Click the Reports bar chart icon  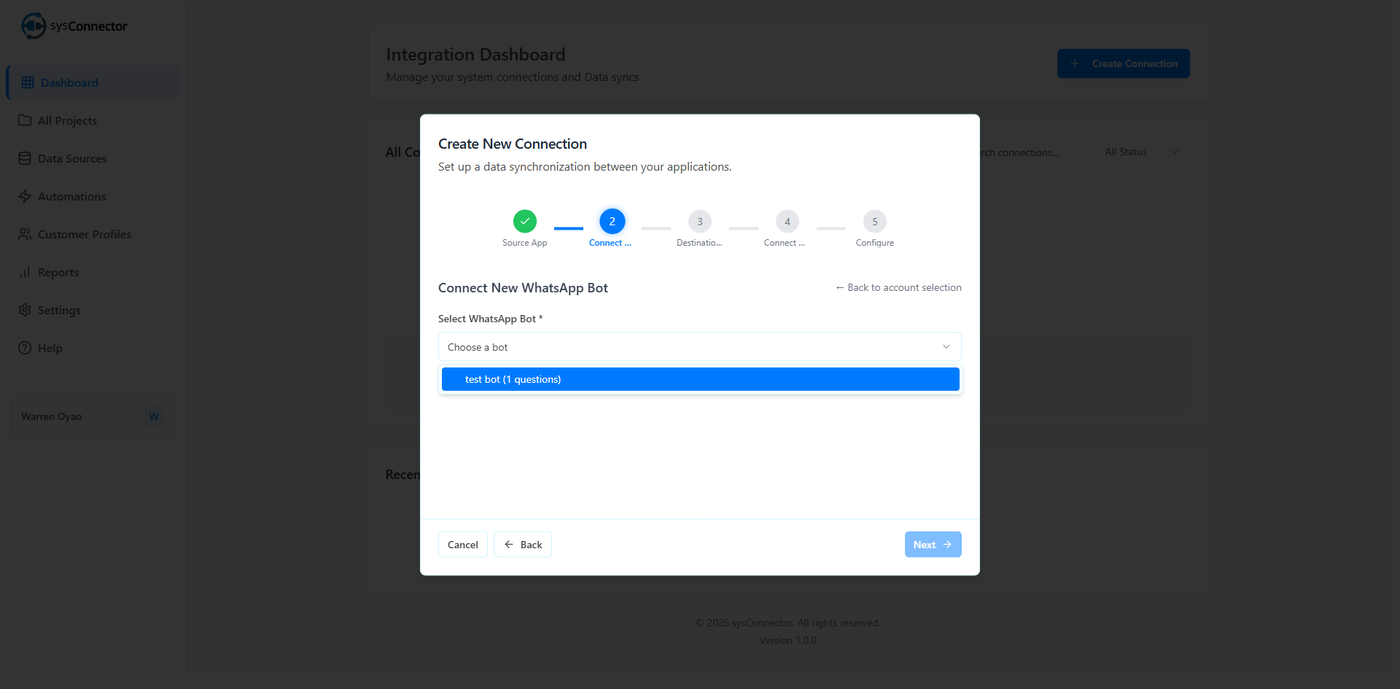[x=25, y=273]
